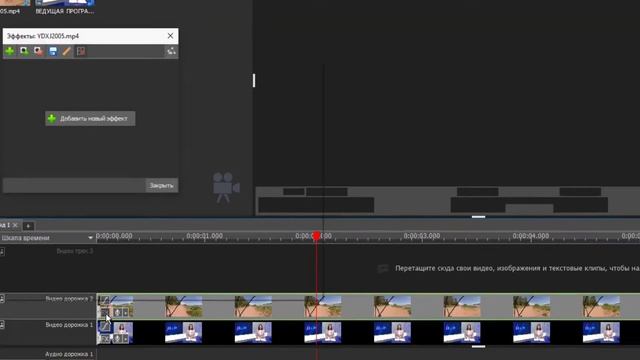Select the ВЕДУЩАЯ ПРОГРА... clip in the bin
This screenshot has width=640, height=360.
click(x=65, y=8)
